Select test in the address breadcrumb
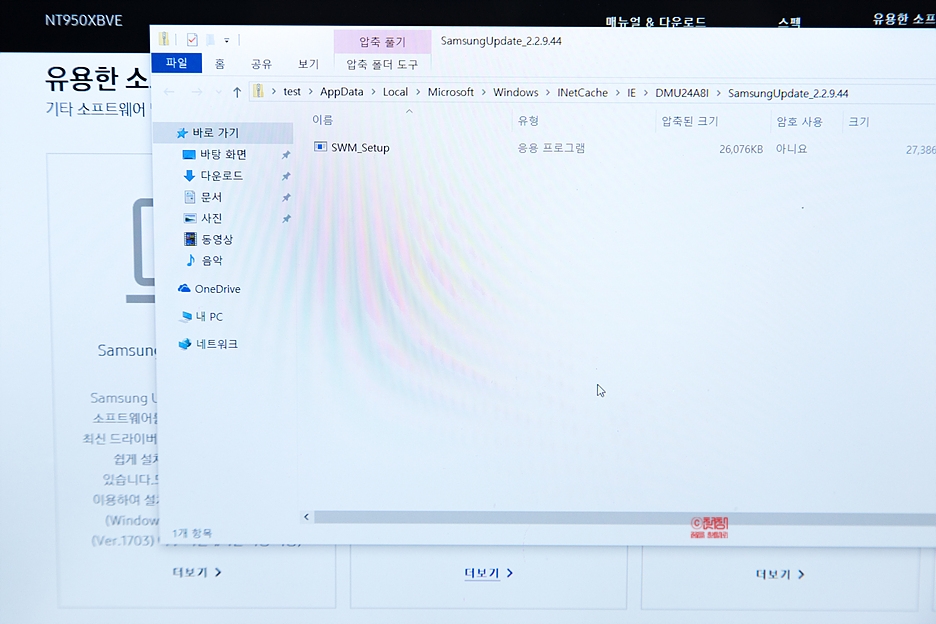The width and height of the screenshot is (936, 624). click(x=292, y=91)
